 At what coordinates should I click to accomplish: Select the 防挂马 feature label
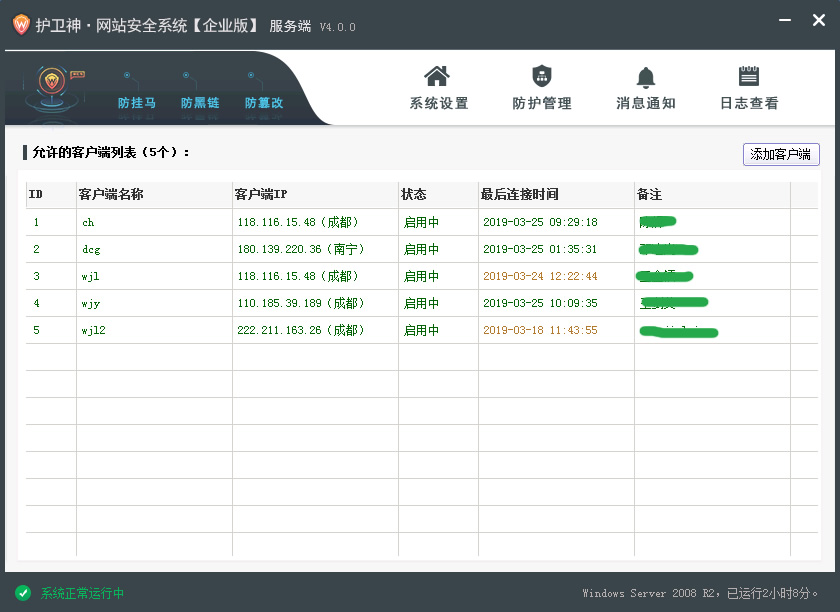pos(137,103)
